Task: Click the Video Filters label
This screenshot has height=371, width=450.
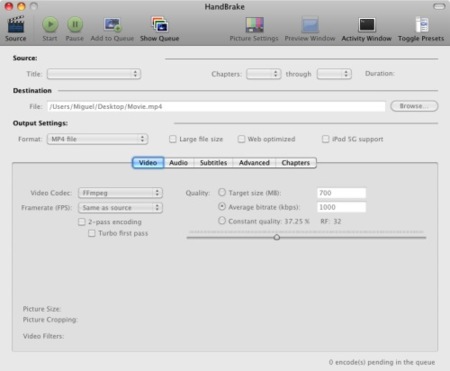Action: tap(43, 336)
